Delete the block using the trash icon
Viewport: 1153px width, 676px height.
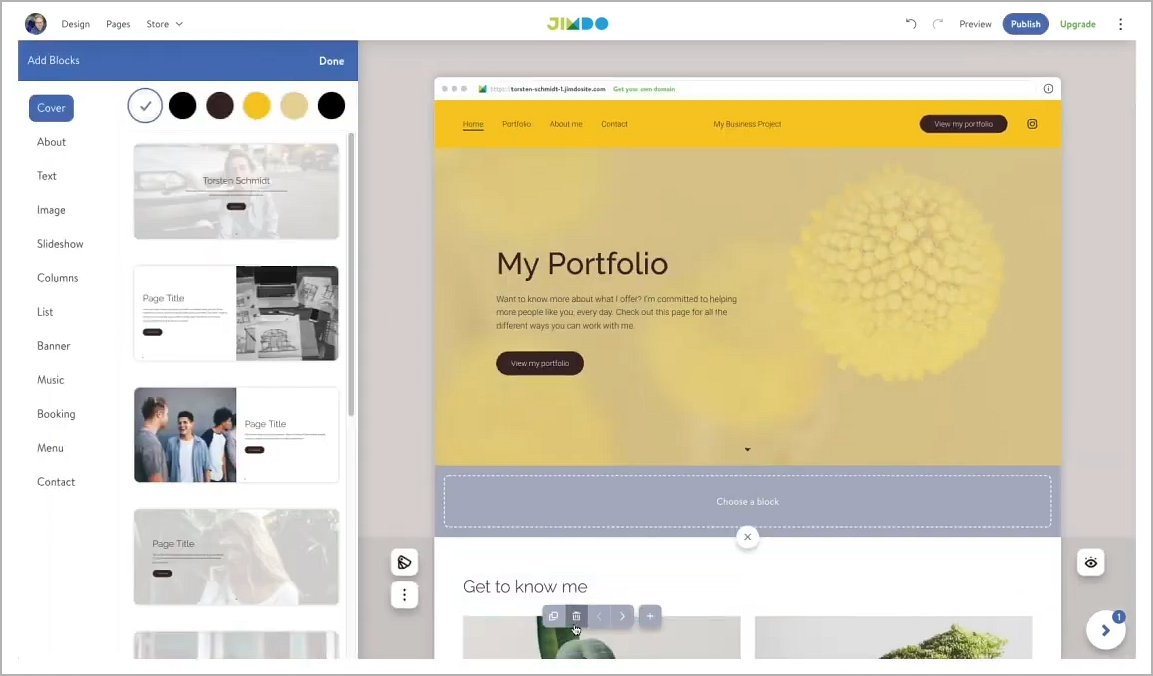coord(576,616)
